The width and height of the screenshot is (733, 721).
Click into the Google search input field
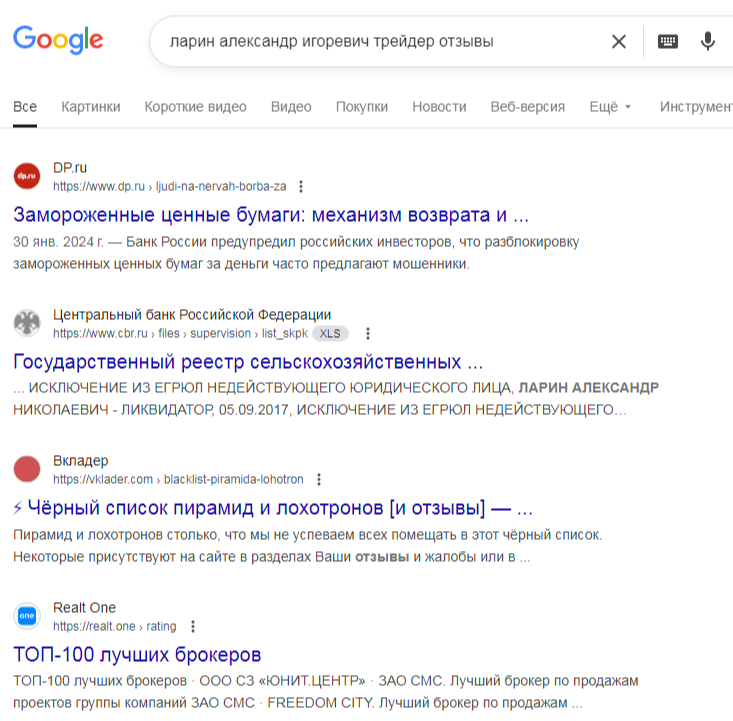click(380, 42)
